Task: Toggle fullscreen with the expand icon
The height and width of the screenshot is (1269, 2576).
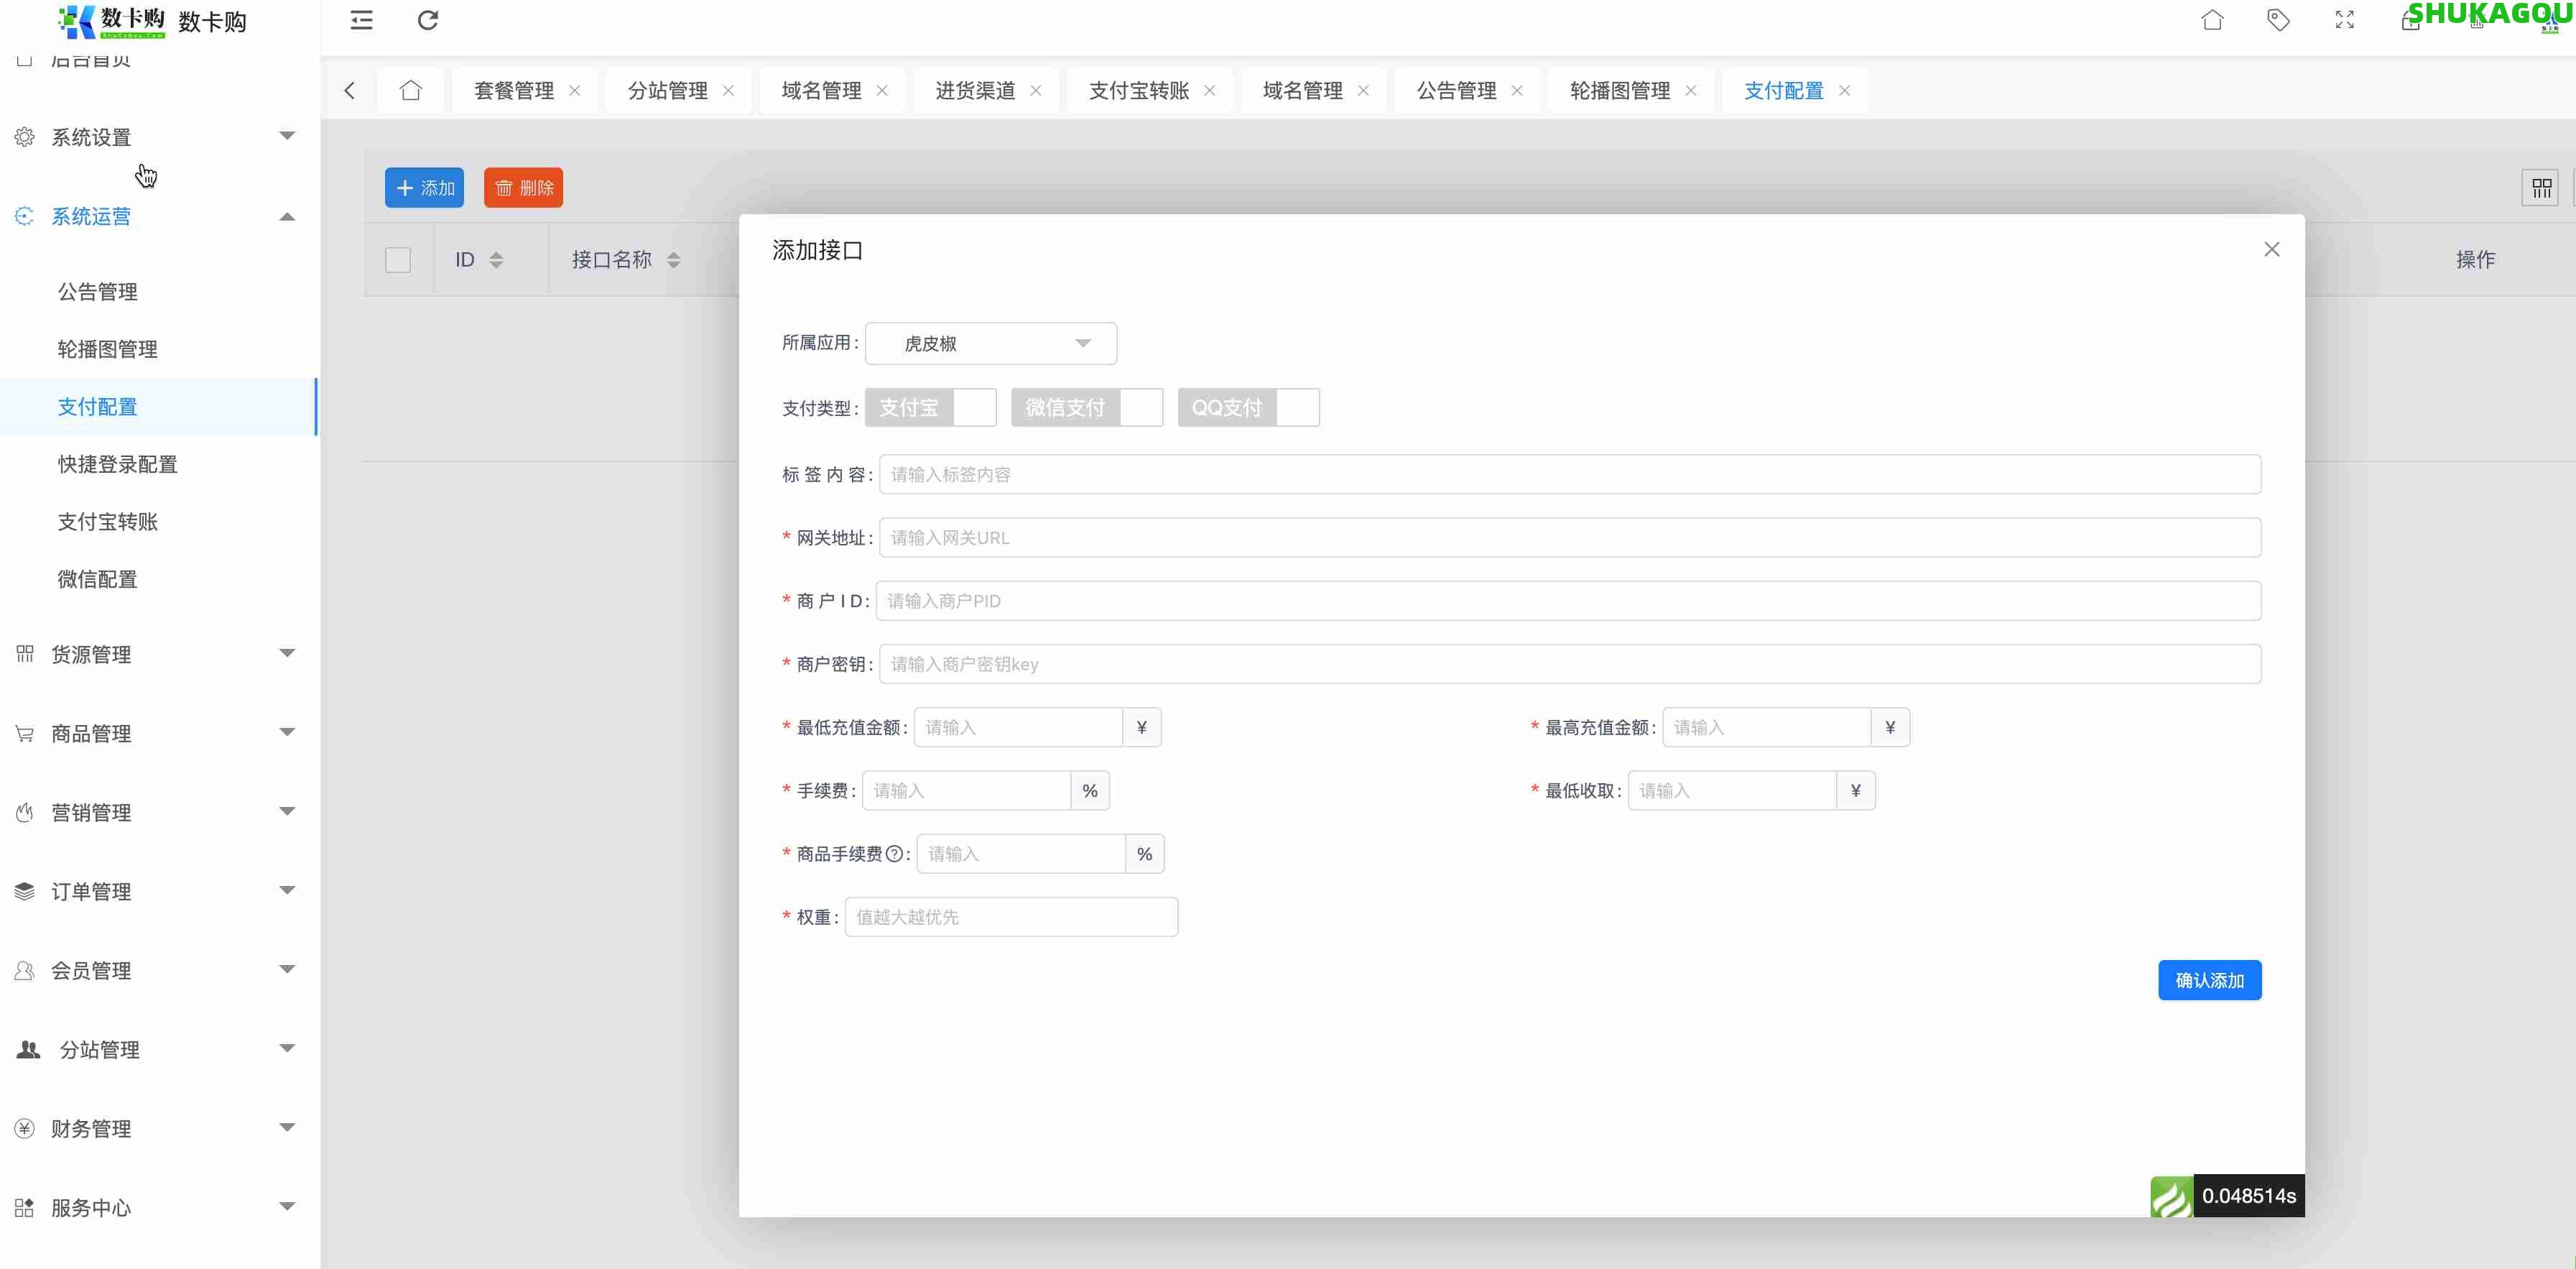Action: click(x=2344, y=19)
